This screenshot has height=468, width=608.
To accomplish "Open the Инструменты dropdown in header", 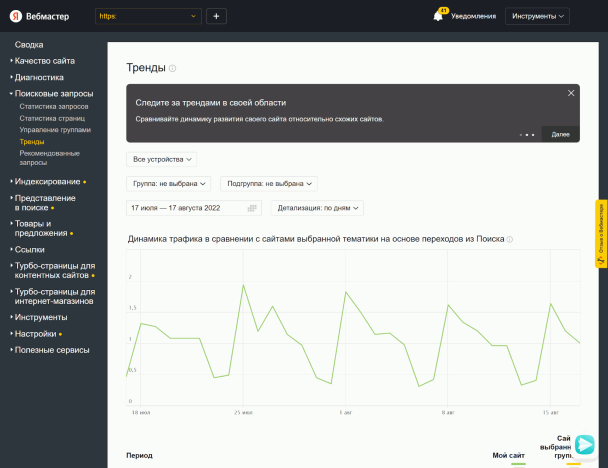I will [539, 16].
